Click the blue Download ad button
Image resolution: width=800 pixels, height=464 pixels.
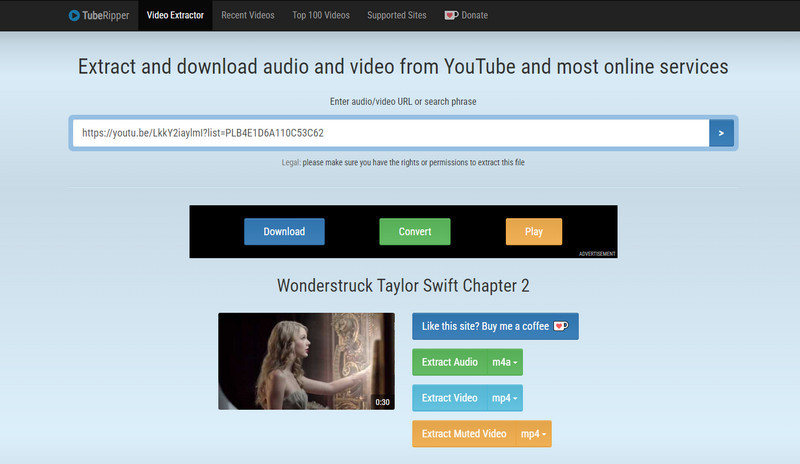pos(284,232)
